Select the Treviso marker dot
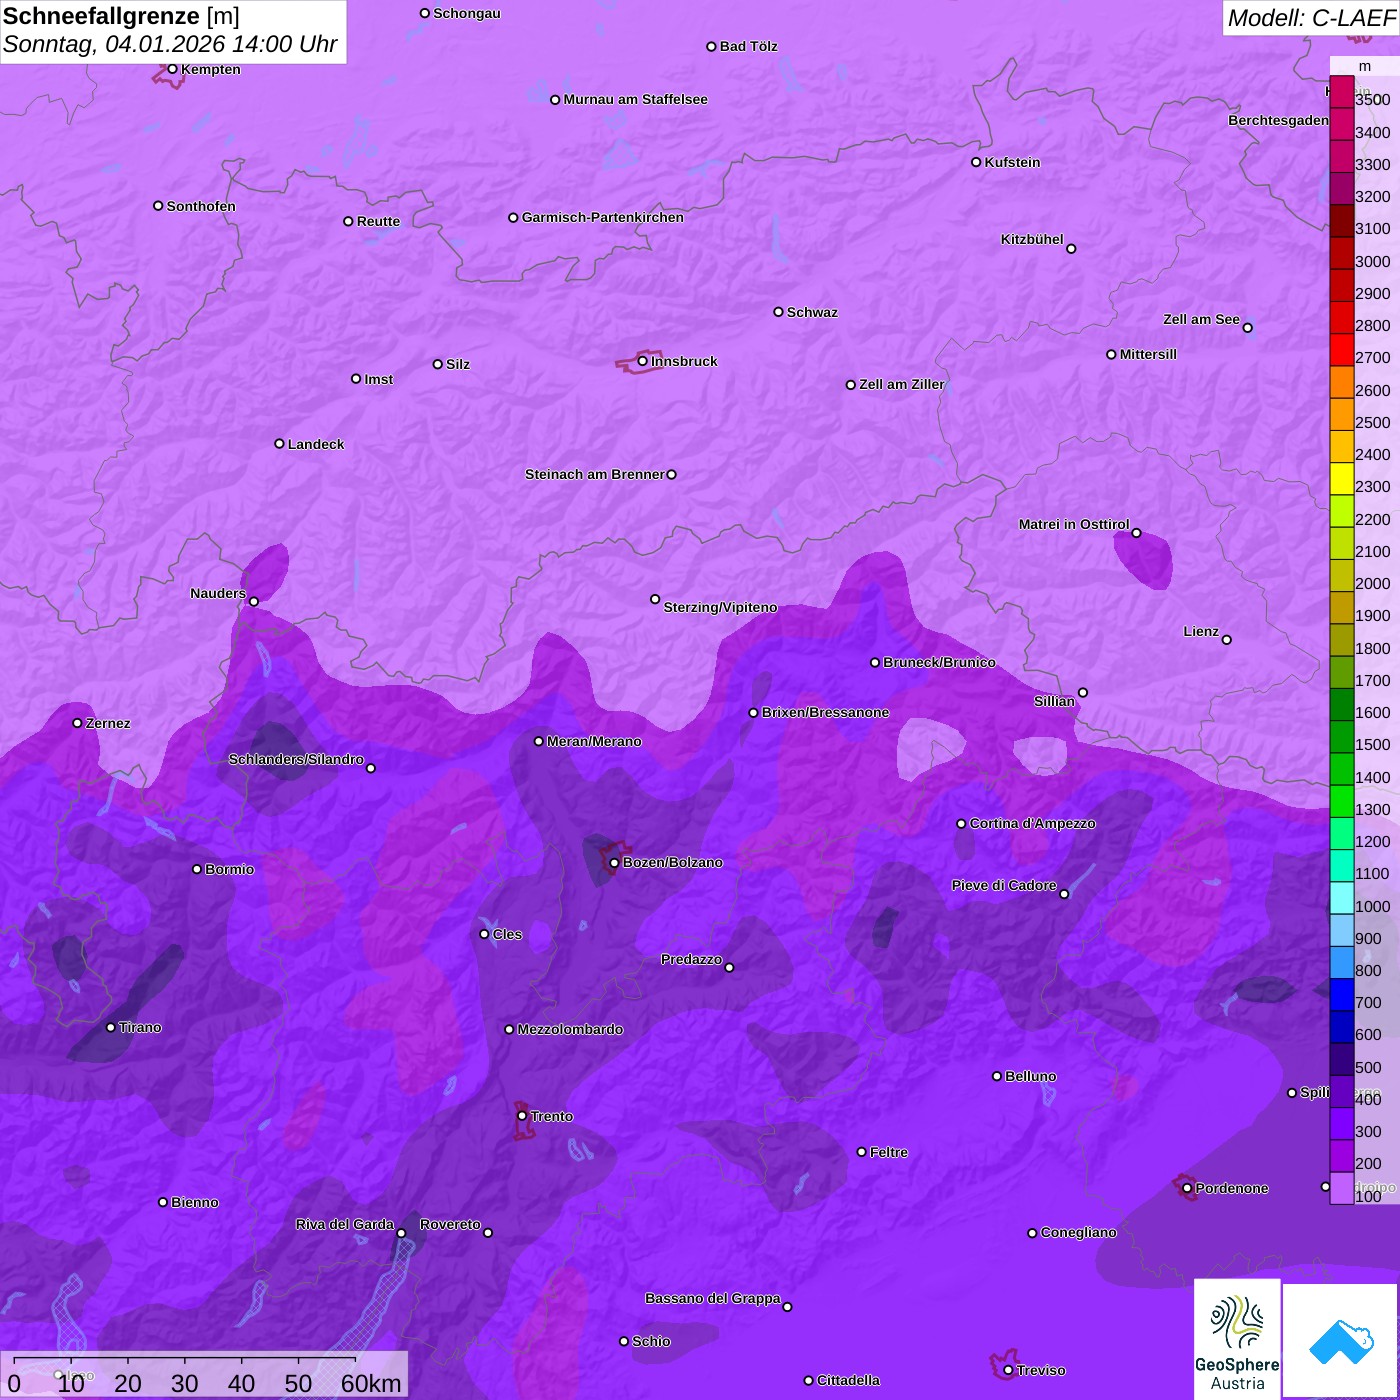Image resolution: width=1400 pixels, height=1400 pixels. pos(1008,1370)
